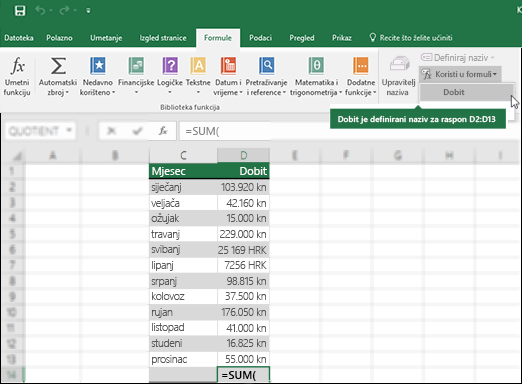The width and height of the screenshot is (522, 384).
Task: Expand the Koristi u formuli dropdown
Action: coord(460,74)
